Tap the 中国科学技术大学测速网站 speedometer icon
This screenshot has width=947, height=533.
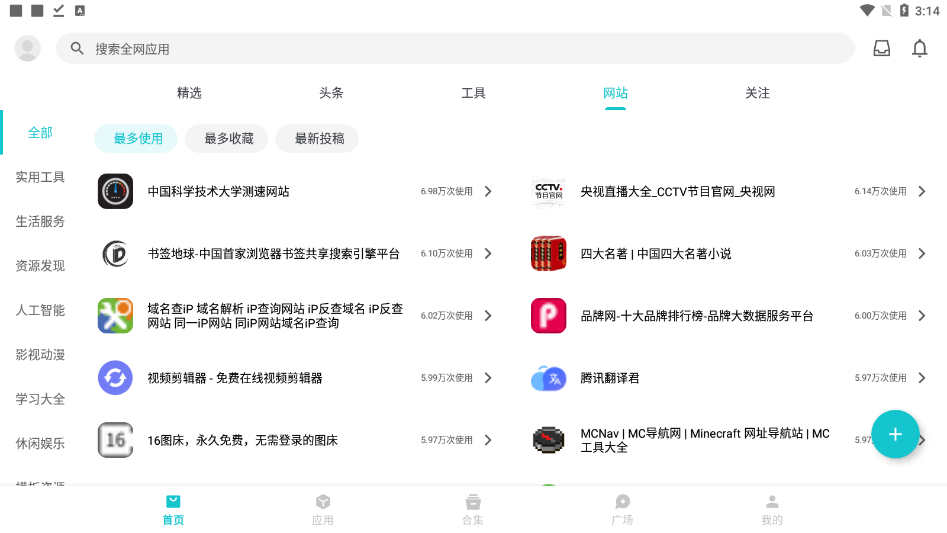(115, 191)
